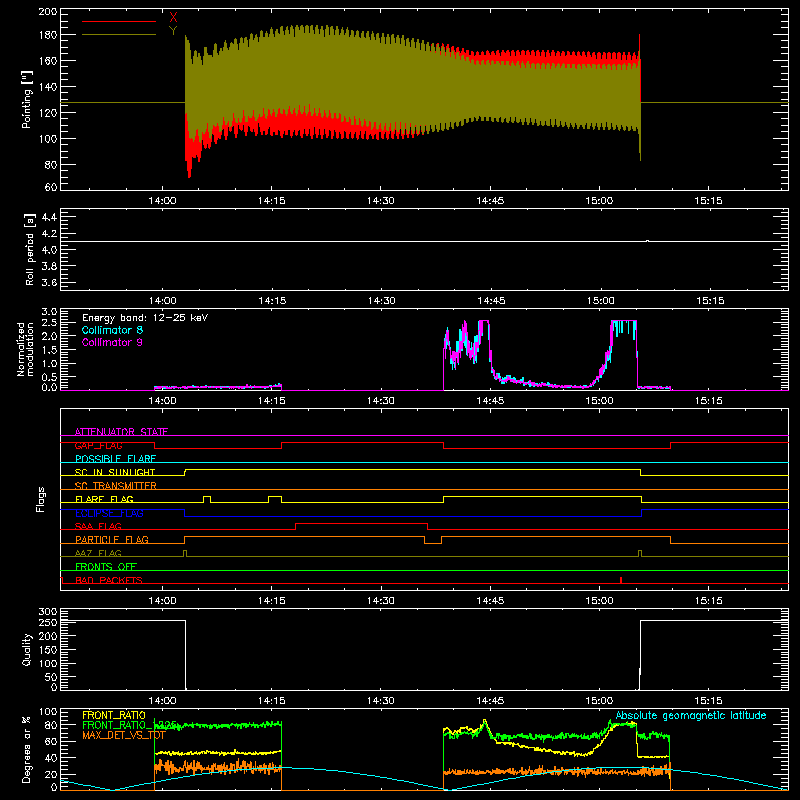Click the GAP_FLAG label

pyautogui.click(x=98, y=445)
